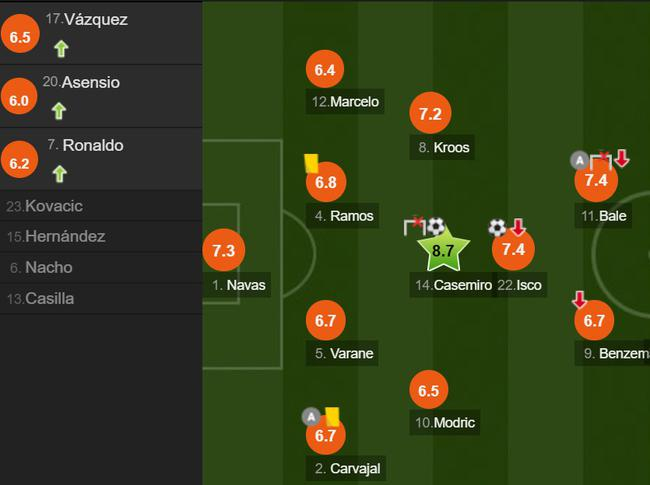650x485 pixels.
Task: Click Casilla in the substitutes list
Action: click(x=48, y=299)
